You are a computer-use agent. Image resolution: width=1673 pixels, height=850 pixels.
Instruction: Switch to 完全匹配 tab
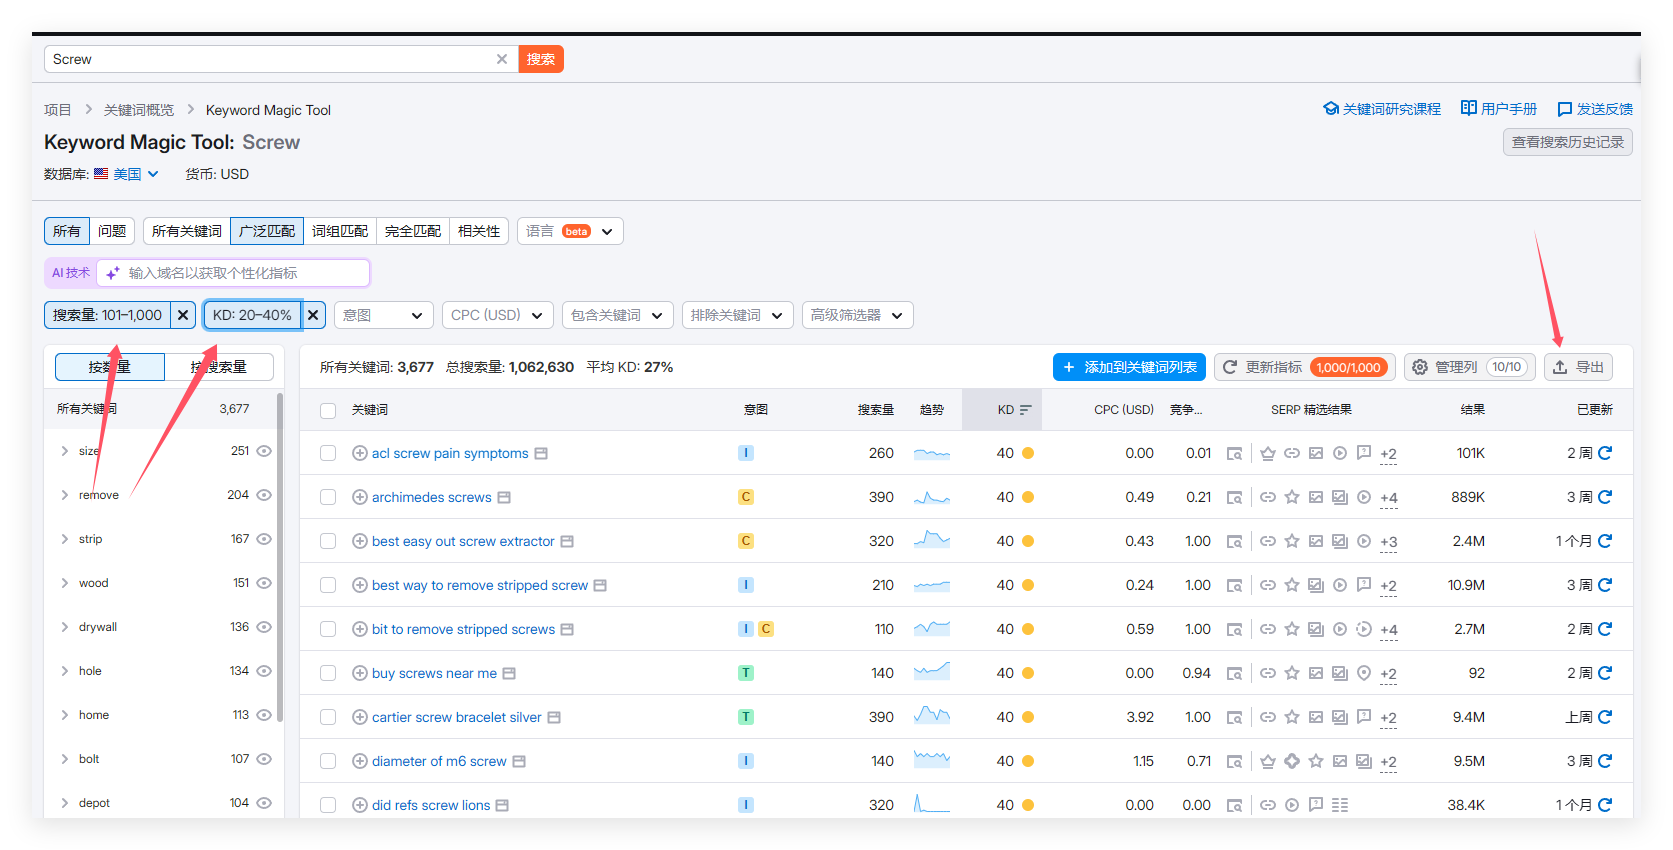pyautogui.click(x=413, y=231)
